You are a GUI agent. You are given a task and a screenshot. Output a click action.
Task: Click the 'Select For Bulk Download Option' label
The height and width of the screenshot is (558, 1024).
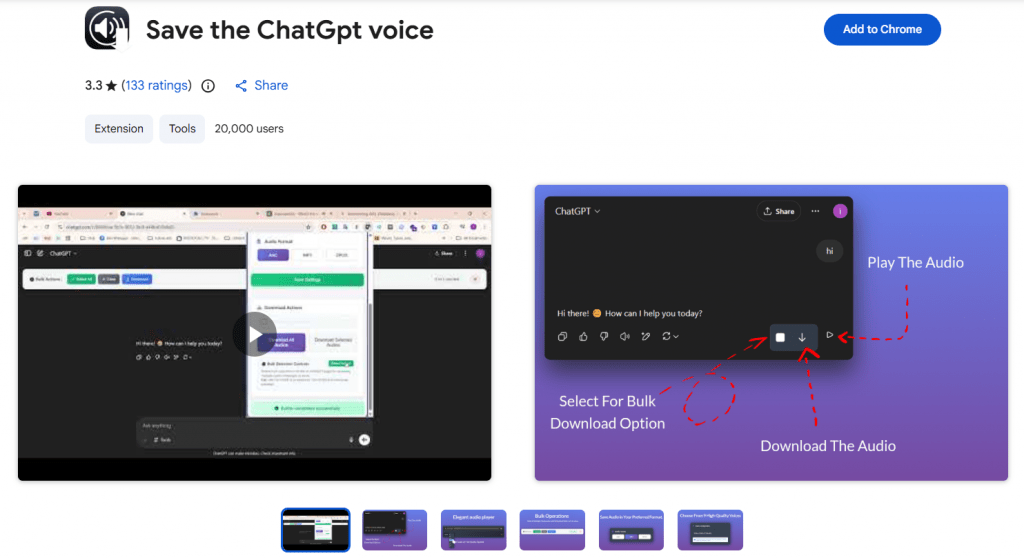607,412
